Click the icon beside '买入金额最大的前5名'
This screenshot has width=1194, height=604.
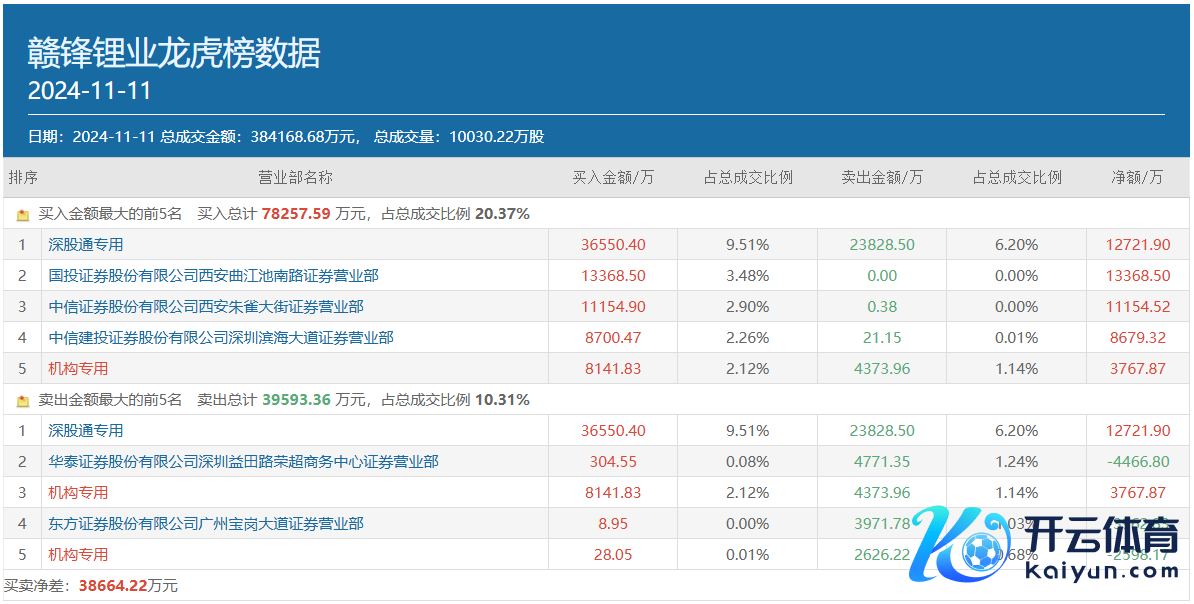pyautogui.click(x=23, y=216)
